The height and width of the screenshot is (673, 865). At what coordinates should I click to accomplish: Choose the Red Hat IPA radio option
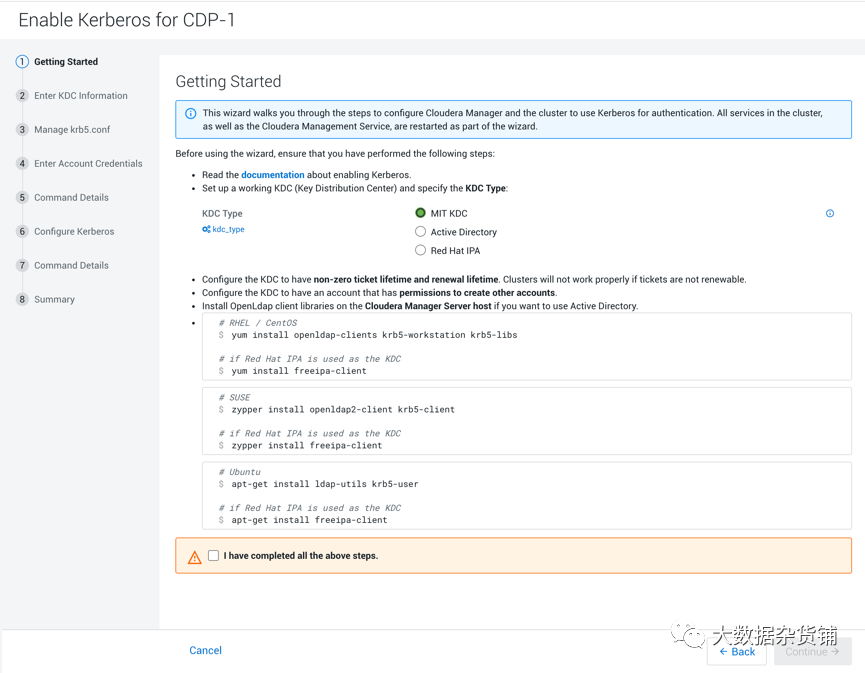point(421,251)
